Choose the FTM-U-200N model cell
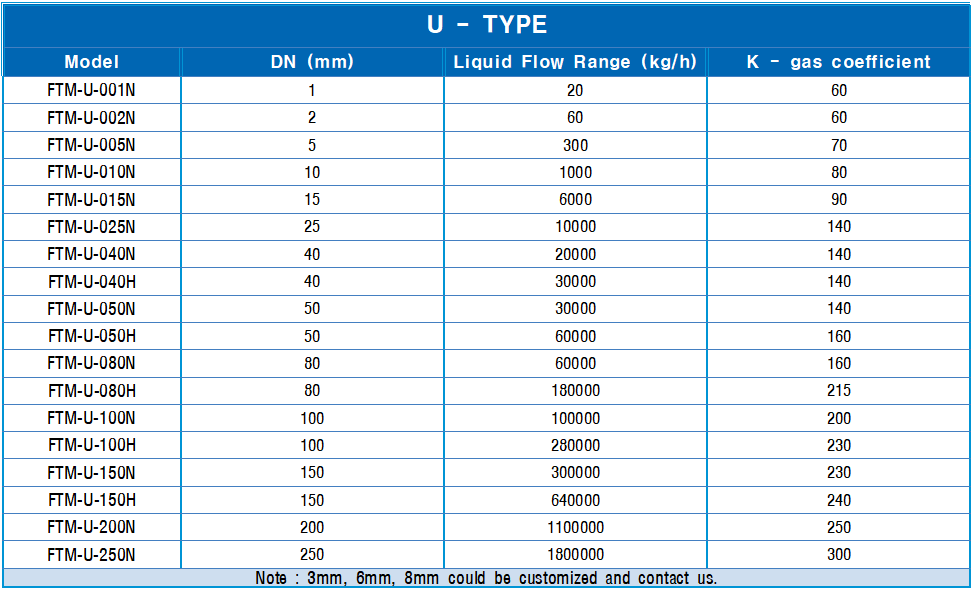This screenshot has height=590, width=973. pos(91,527)
